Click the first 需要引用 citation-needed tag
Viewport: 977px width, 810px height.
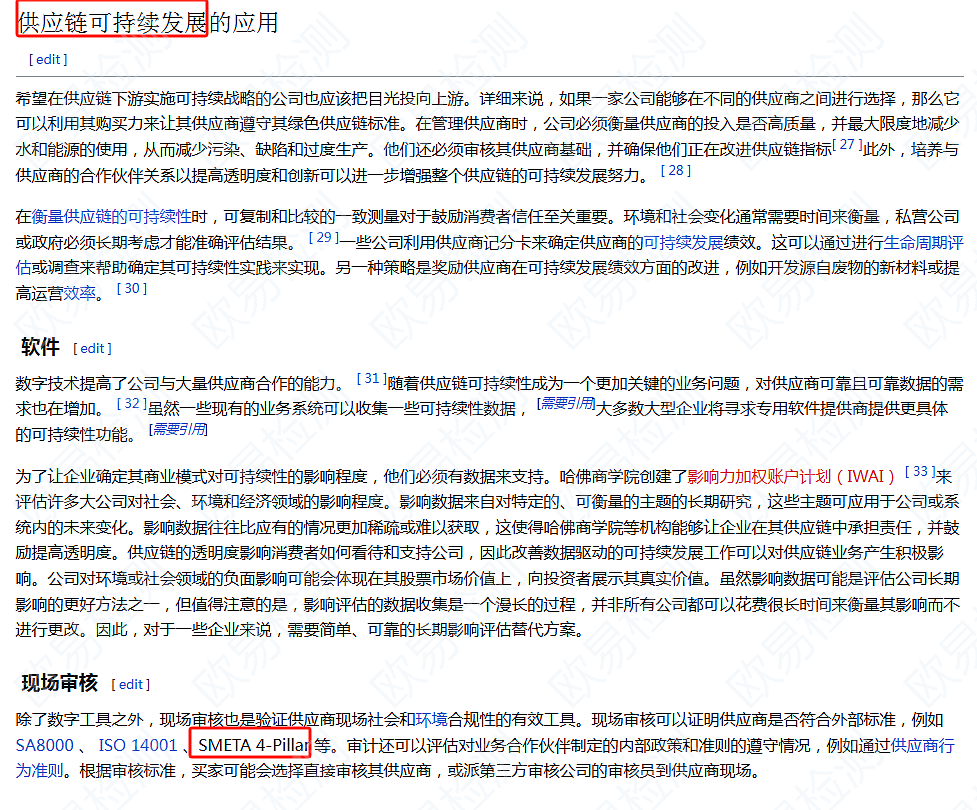pos(566,404)
